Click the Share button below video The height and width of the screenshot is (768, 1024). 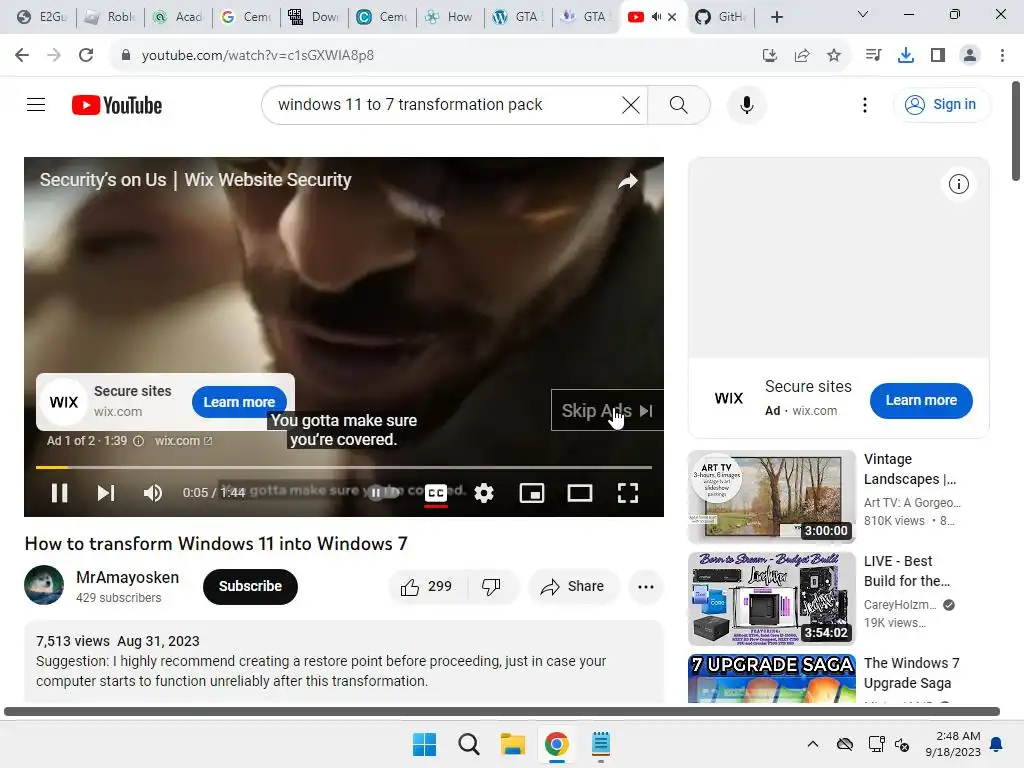click(x=573, y=586)
